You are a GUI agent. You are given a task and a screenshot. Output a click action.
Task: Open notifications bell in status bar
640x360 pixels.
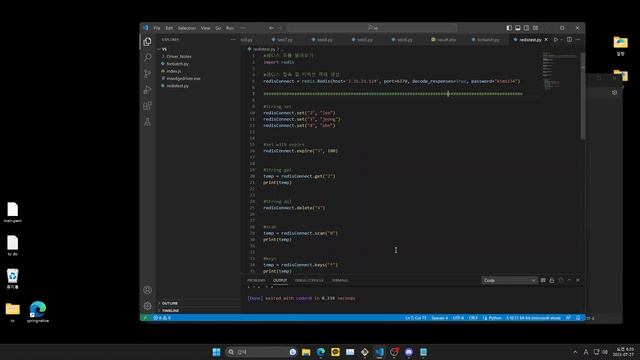point(578,318)
